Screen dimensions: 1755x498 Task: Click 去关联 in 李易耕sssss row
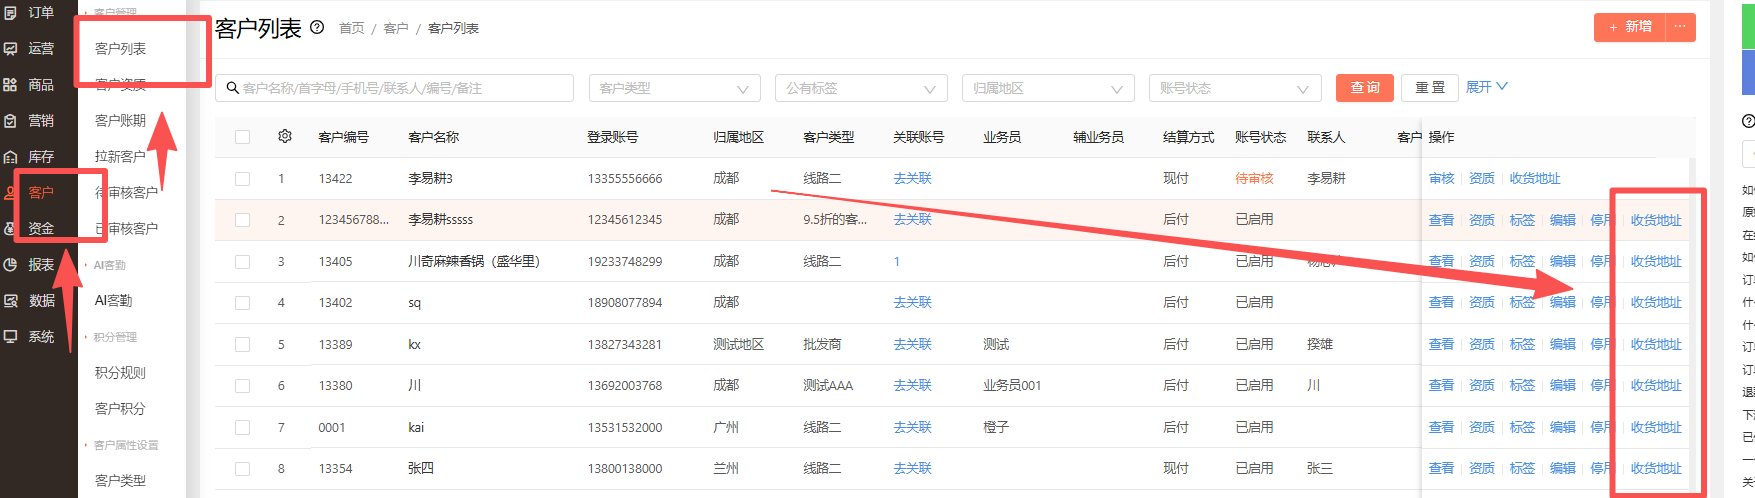912,220
